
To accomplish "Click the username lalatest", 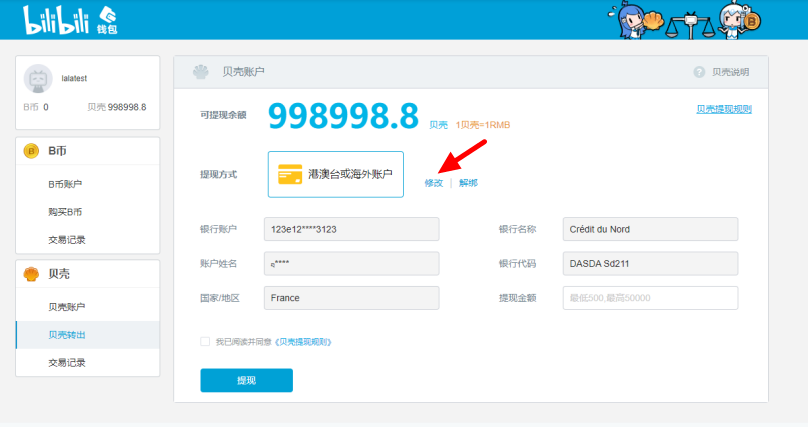I will [74, 78].
